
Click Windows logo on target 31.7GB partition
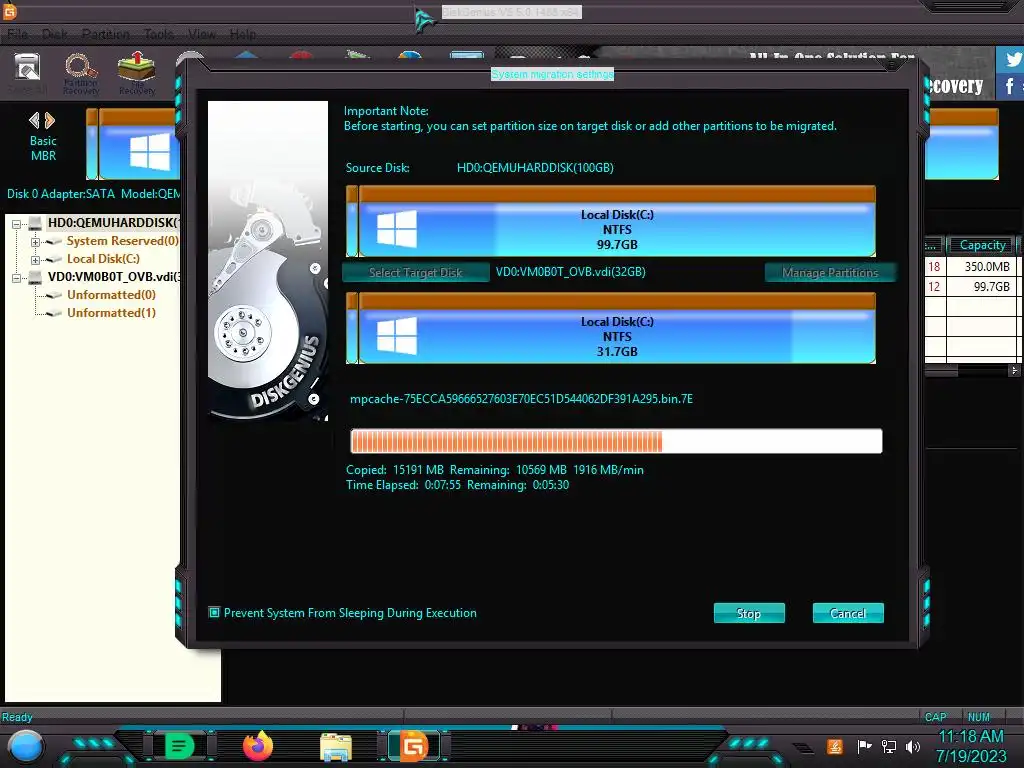pyautogui.click(x=397, y=336)
